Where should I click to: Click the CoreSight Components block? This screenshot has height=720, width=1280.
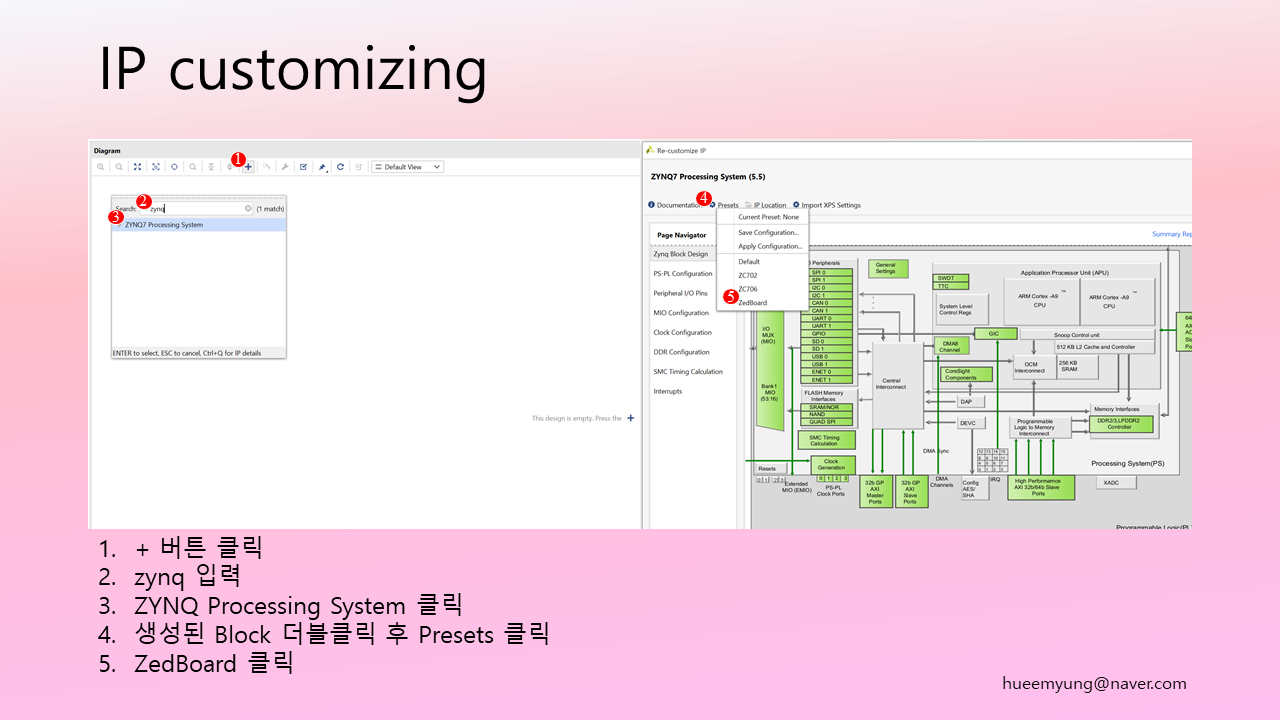[967, 374]
